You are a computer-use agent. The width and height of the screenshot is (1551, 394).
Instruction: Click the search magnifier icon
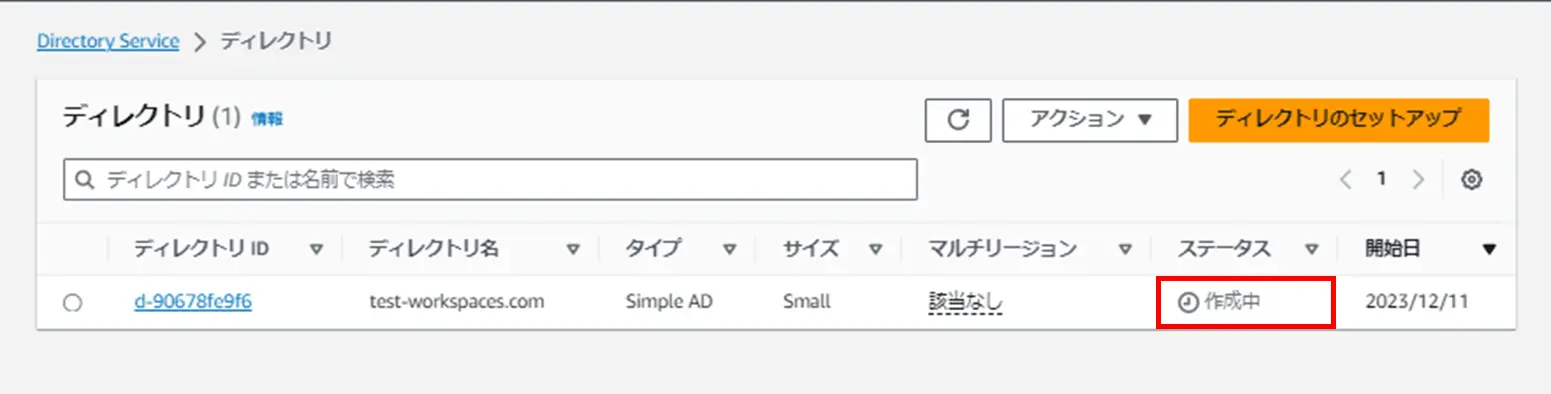86,180
